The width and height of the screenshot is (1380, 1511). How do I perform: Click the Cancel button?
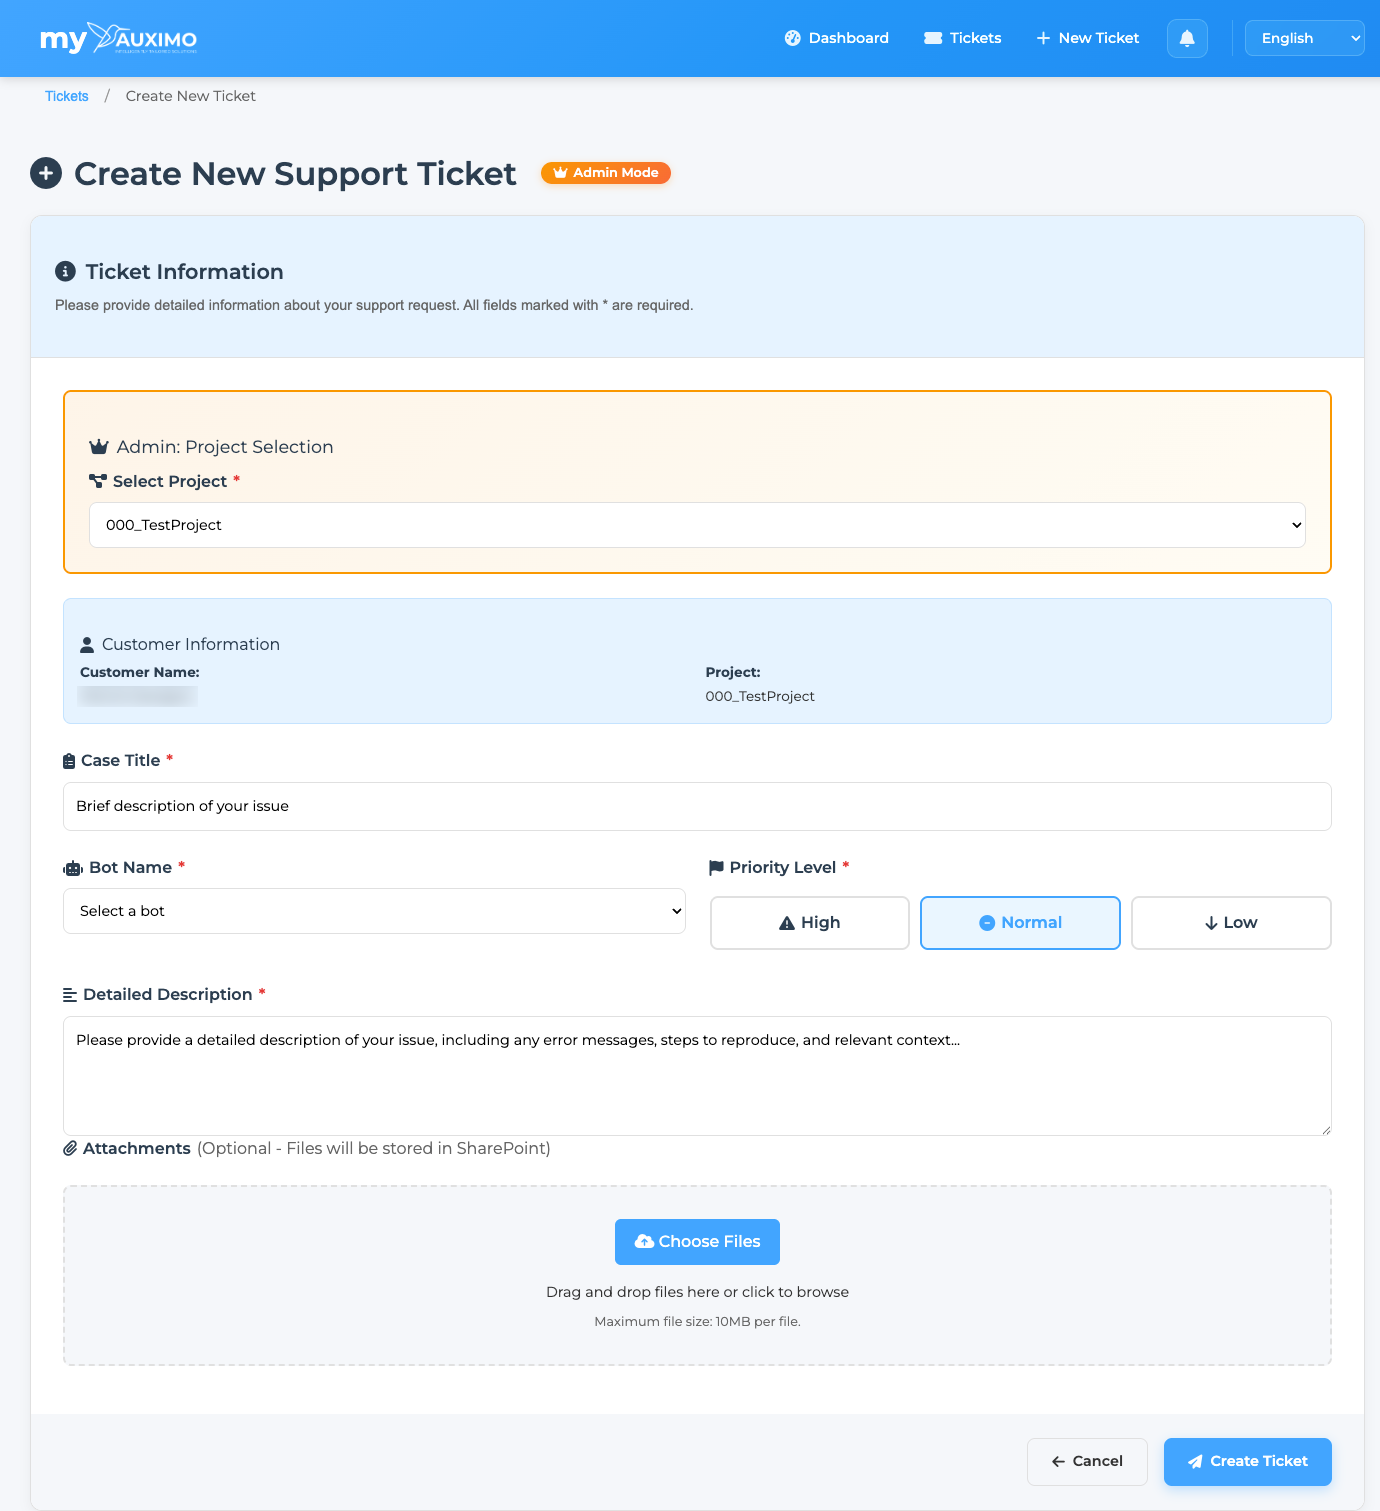pyautogui.click(x=1087, y=1461)
